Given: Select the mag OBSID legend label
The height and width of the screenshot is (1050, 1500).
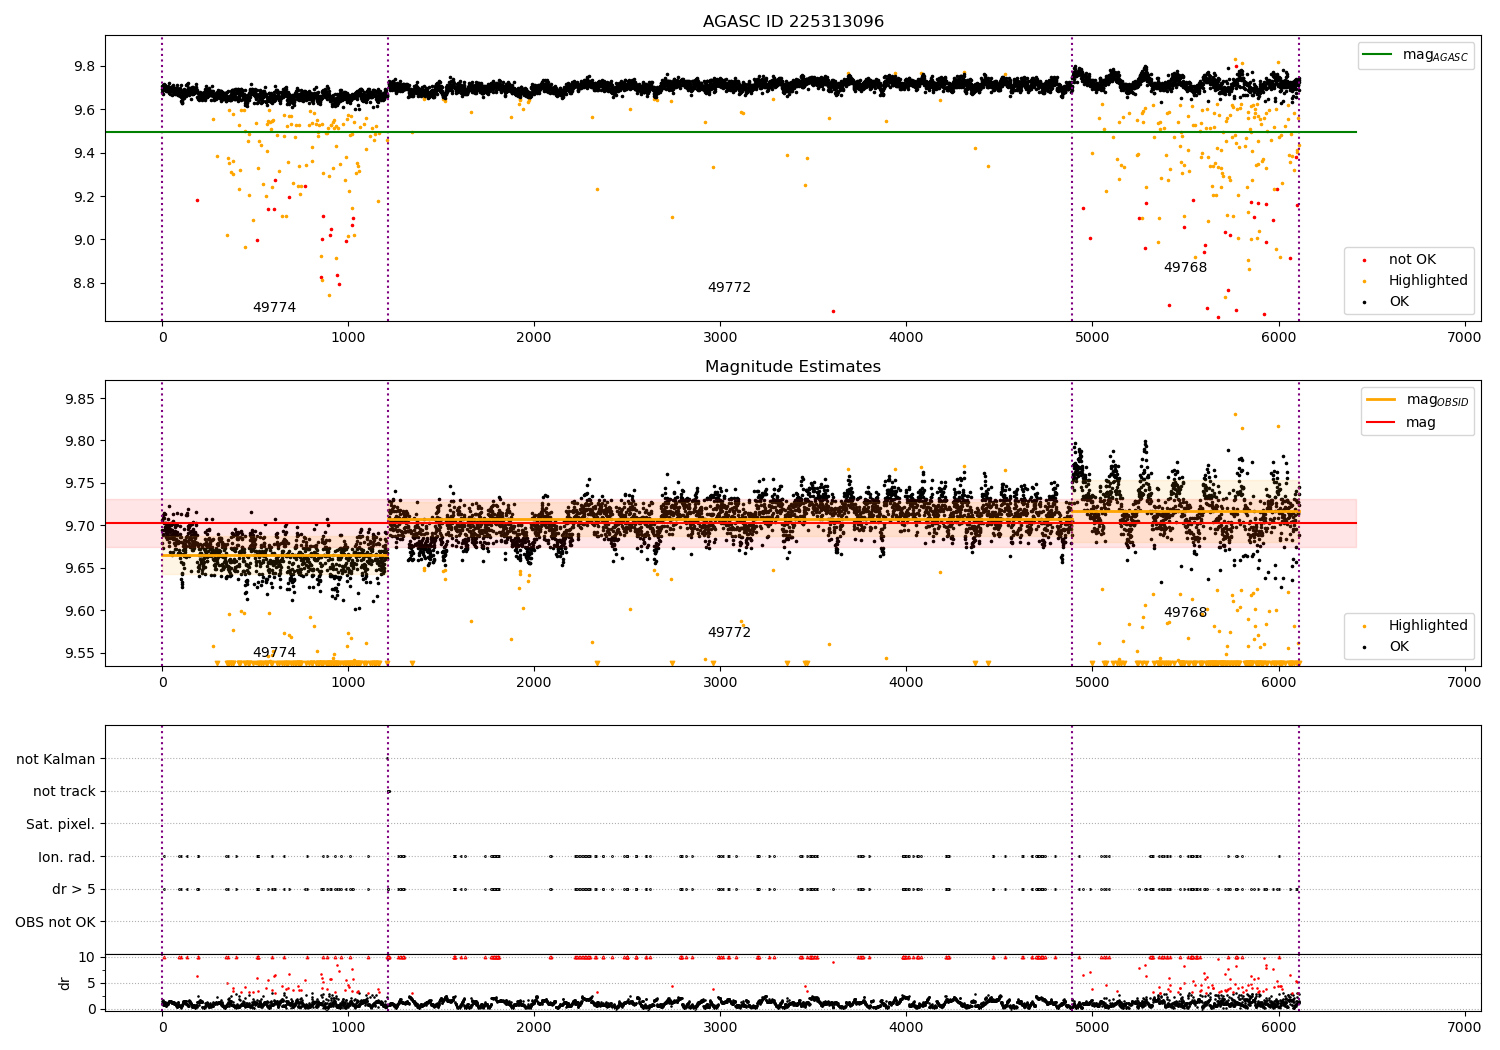Looking at the screenshot, I should click(x=1437, y=400).
